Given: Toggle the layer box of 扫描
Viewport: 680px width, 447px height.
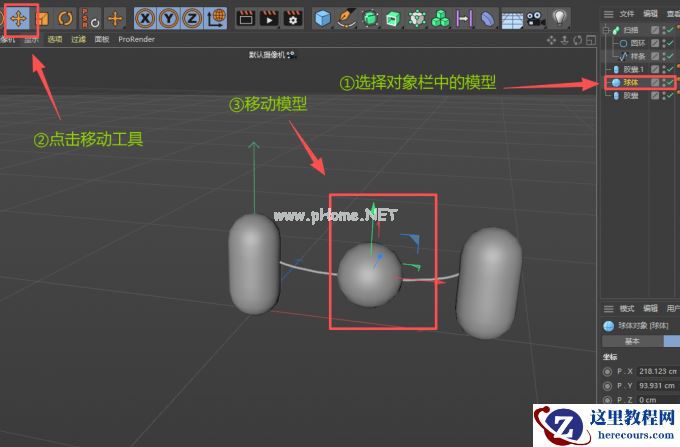Looking at the screenshot, I should (x=655, y=30).
